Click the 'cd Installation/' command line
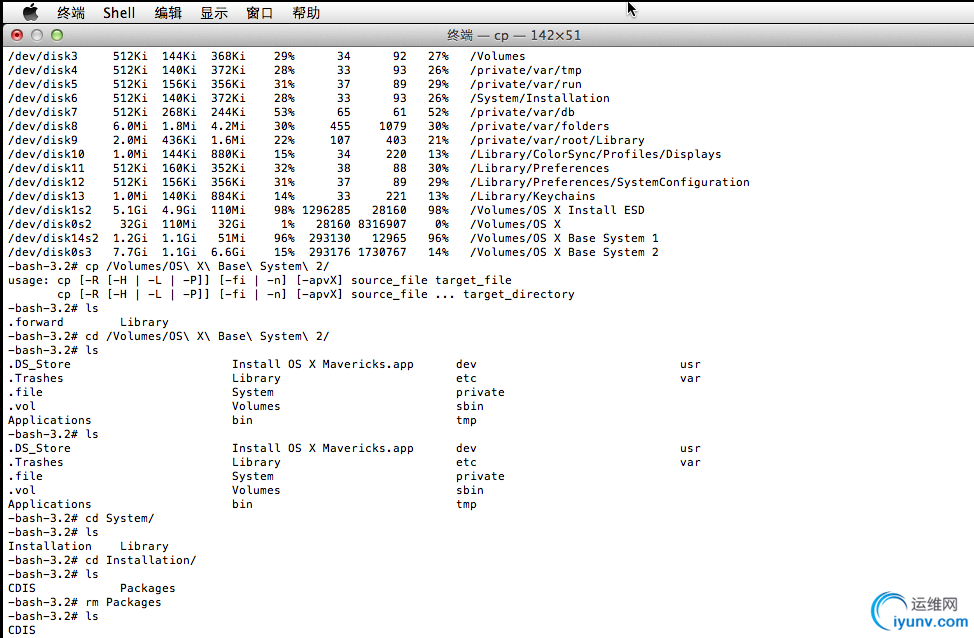Screen dimensions: 974x638 click(140, 560)
